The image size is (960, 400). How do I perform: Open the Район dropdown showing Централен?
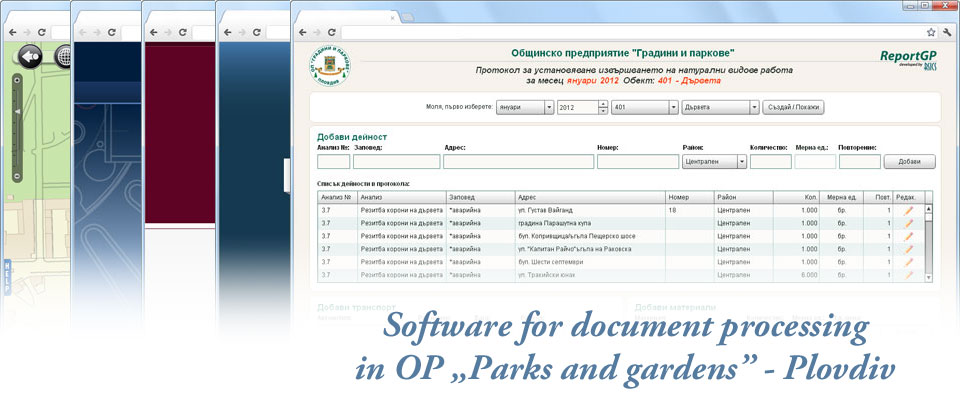714,162
